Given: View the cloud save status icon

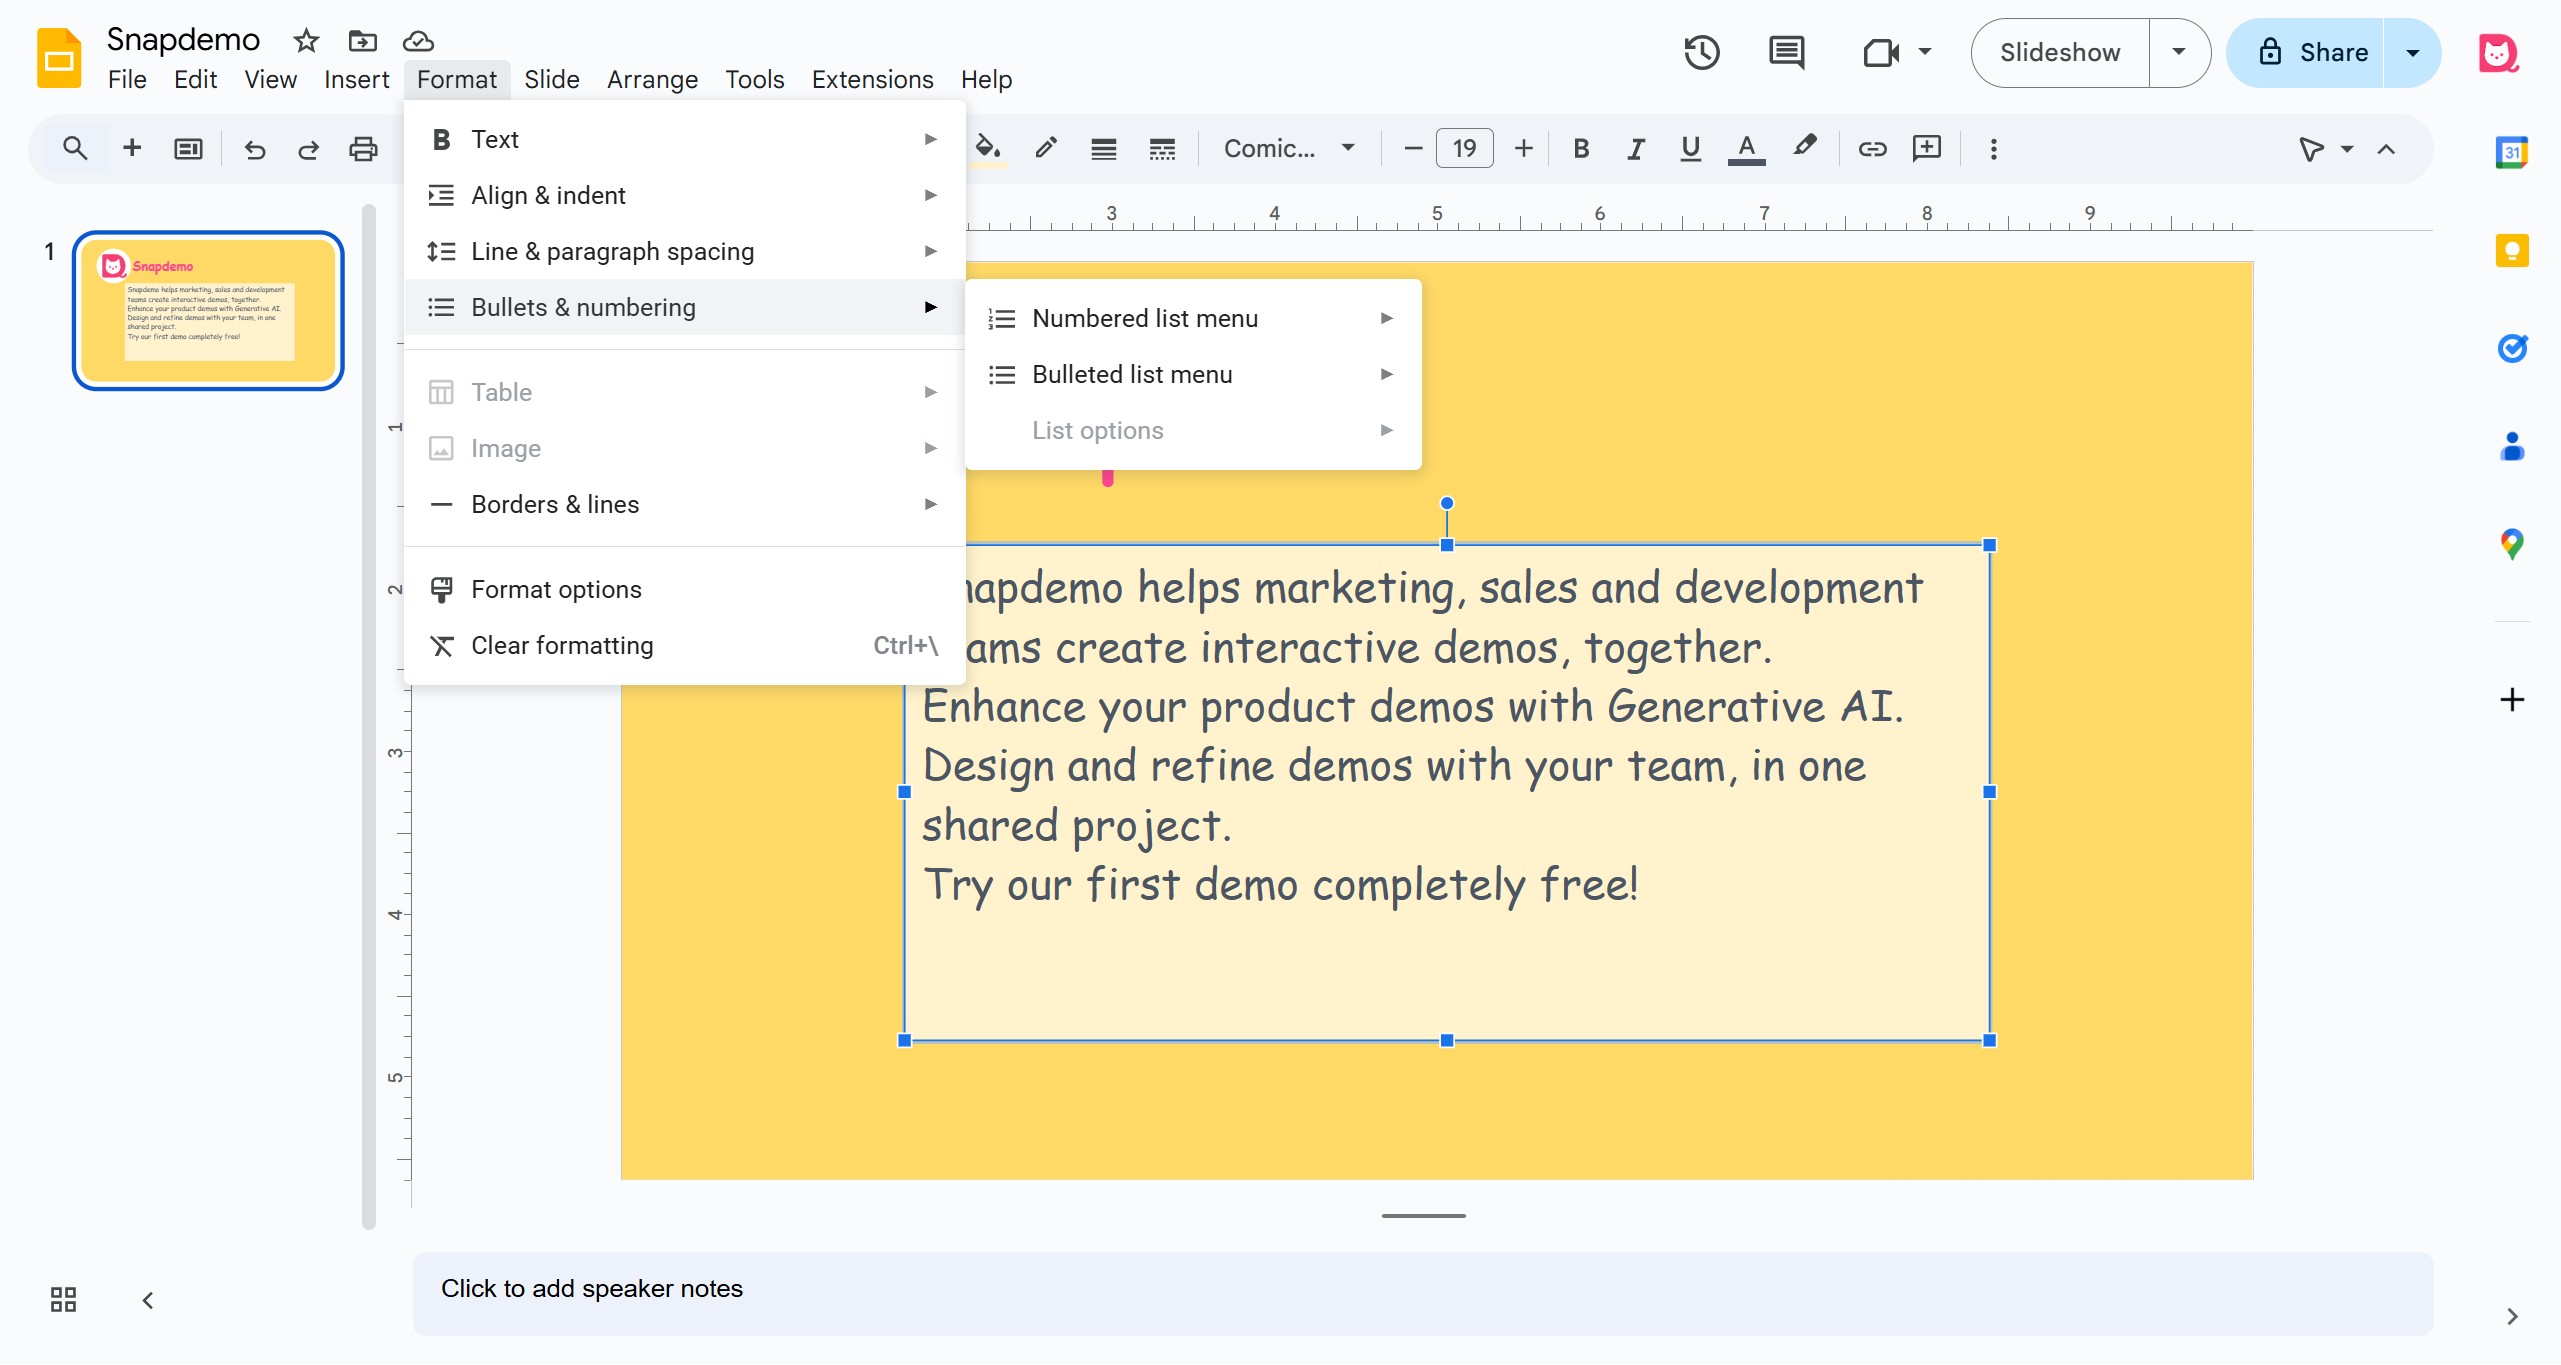Looking at the screenshot, I should pos(418,41).
